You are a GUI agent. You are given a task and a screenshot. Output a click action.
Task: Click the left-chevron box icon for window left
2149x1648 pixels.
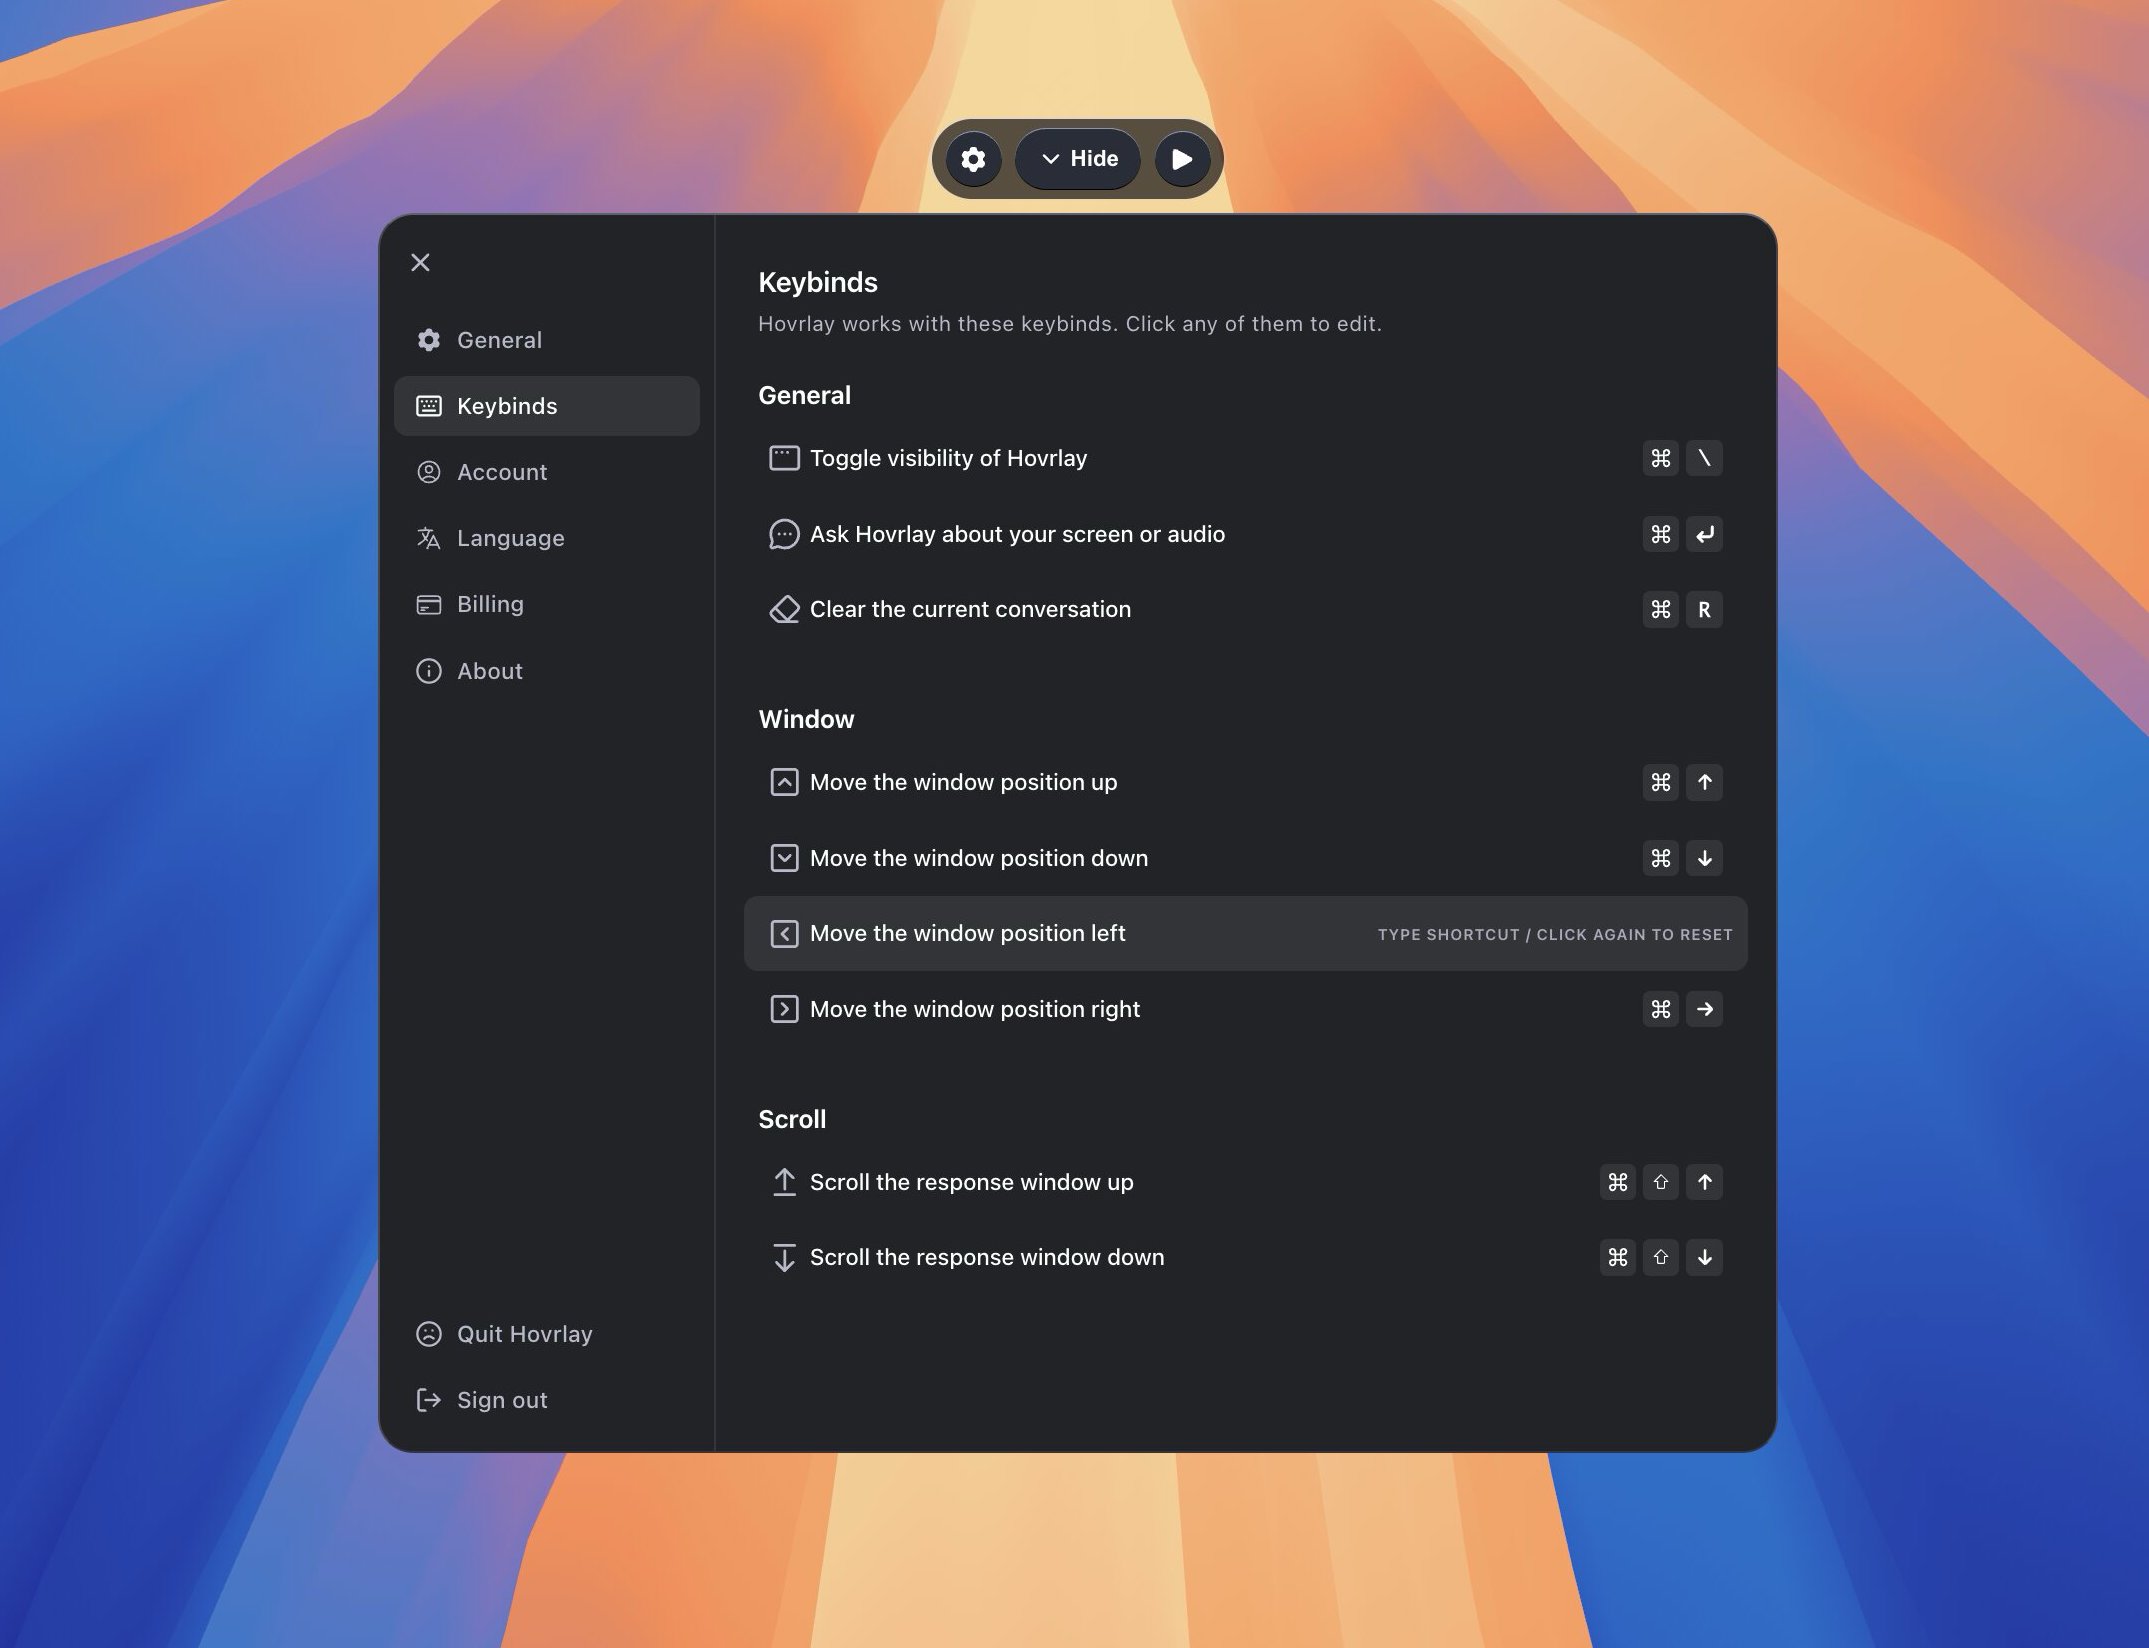pyautogui.click(x=784, y=933)
